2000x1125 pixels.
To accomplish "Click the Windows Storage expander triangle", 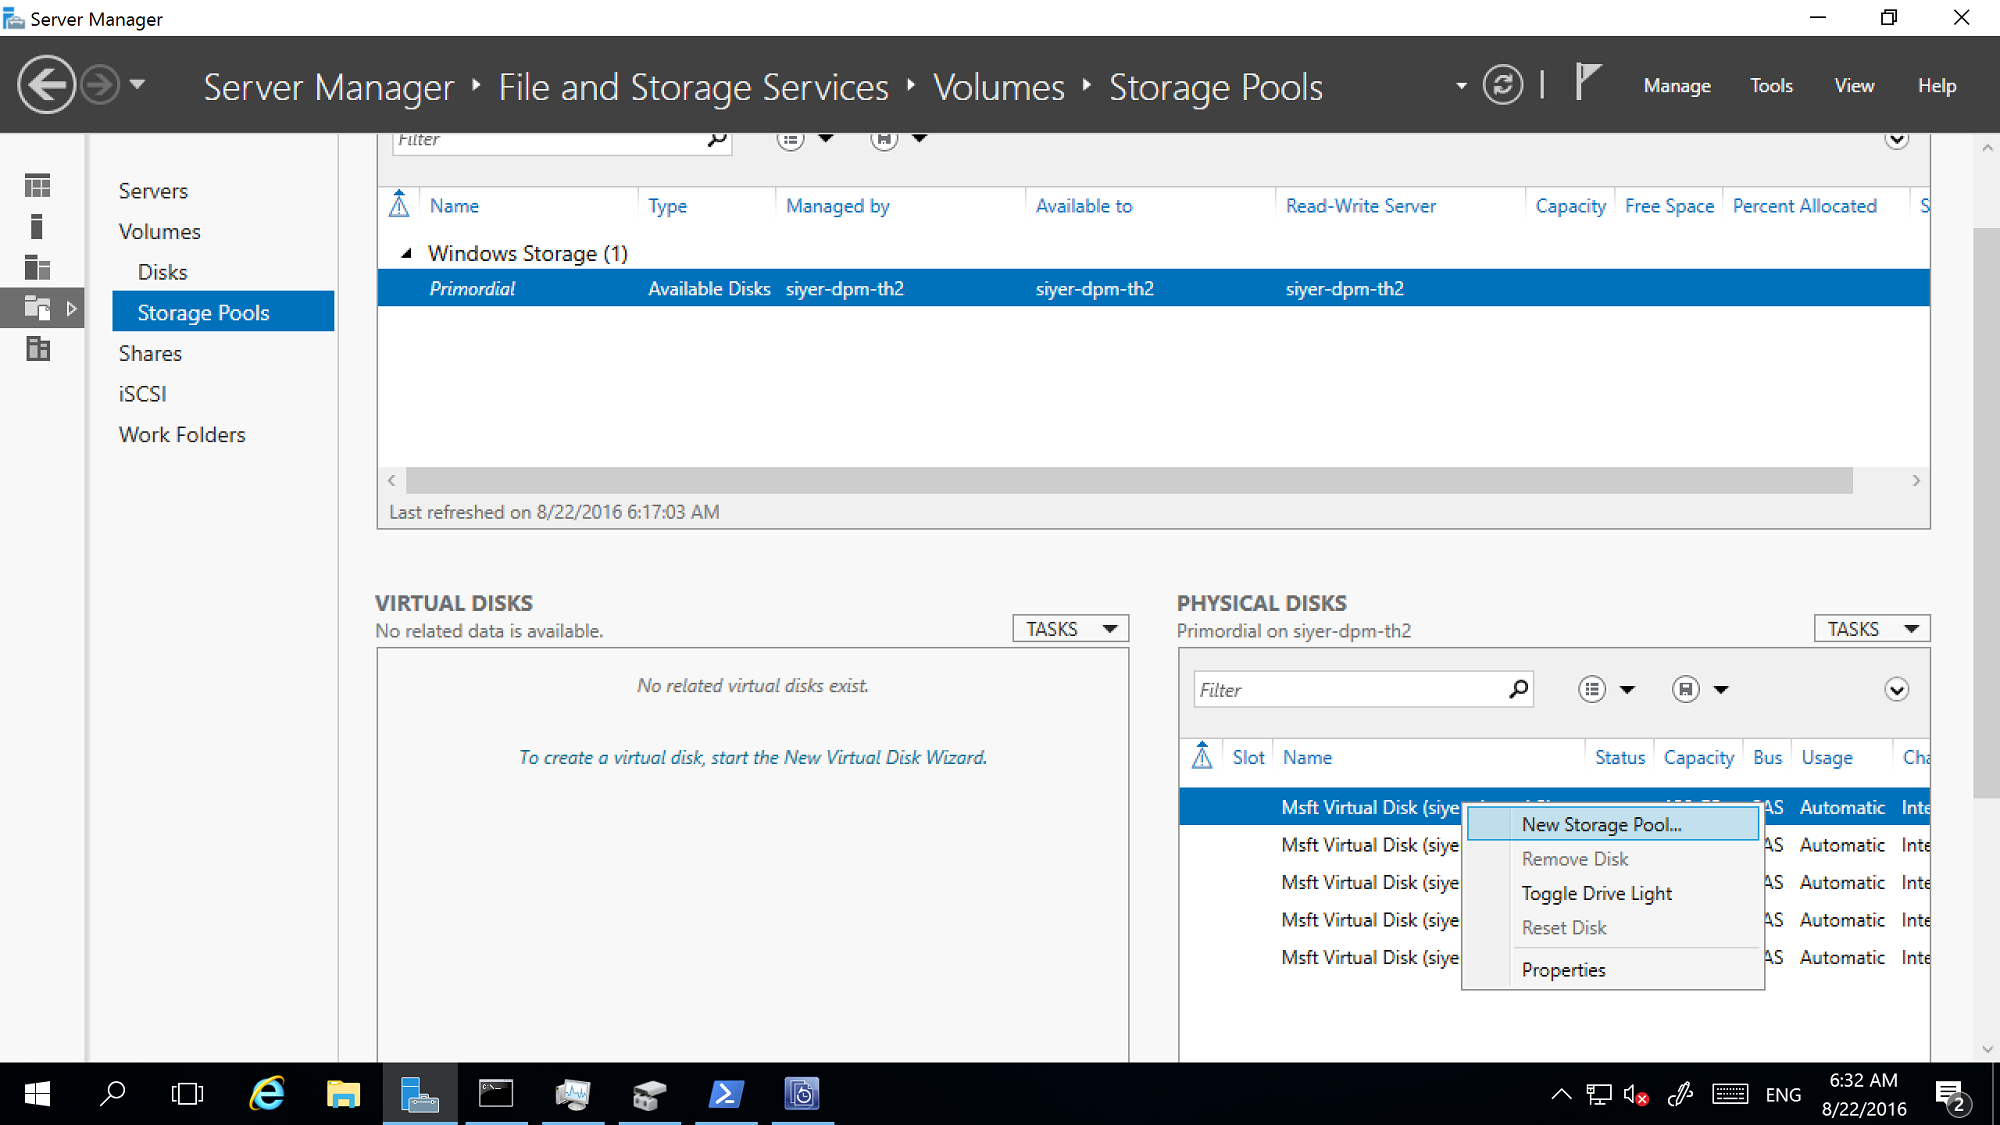I will pyautogui.click(x=404, y=253).
